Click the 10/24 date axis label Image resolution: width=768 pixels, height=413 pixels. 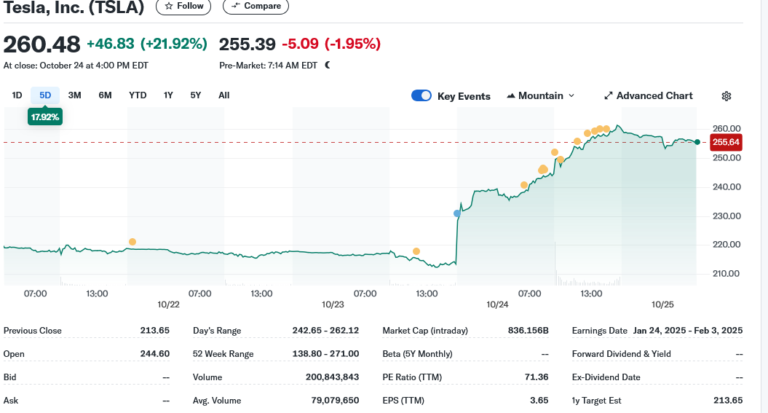497,305
